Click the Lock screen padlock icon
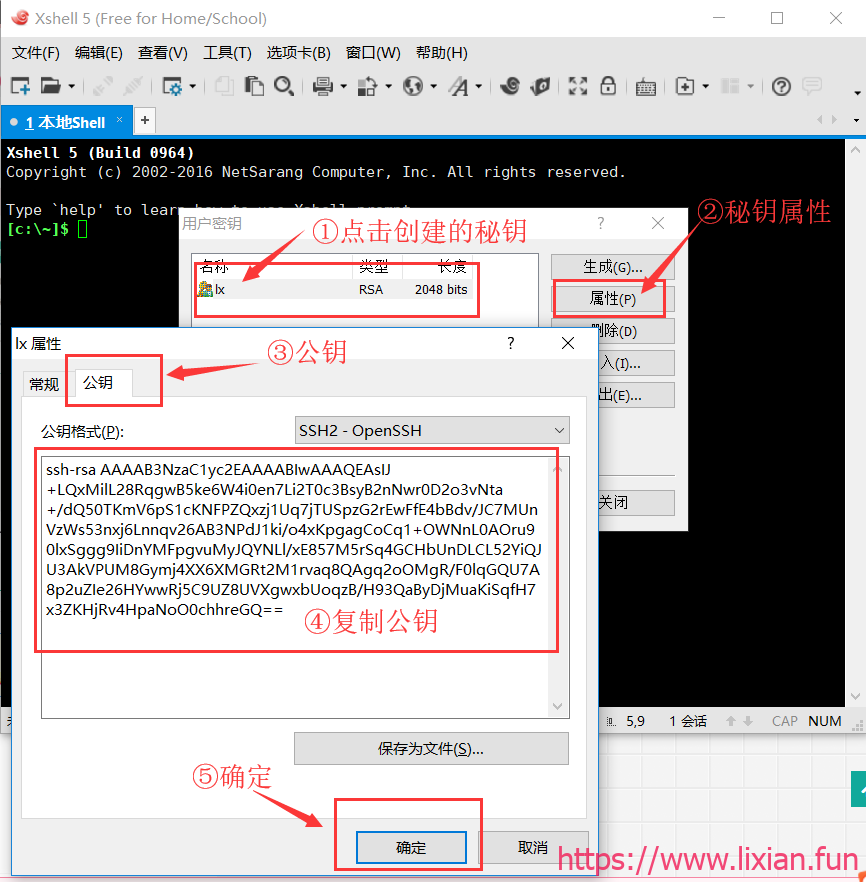The image size is (866, 882). pos(608,86)
